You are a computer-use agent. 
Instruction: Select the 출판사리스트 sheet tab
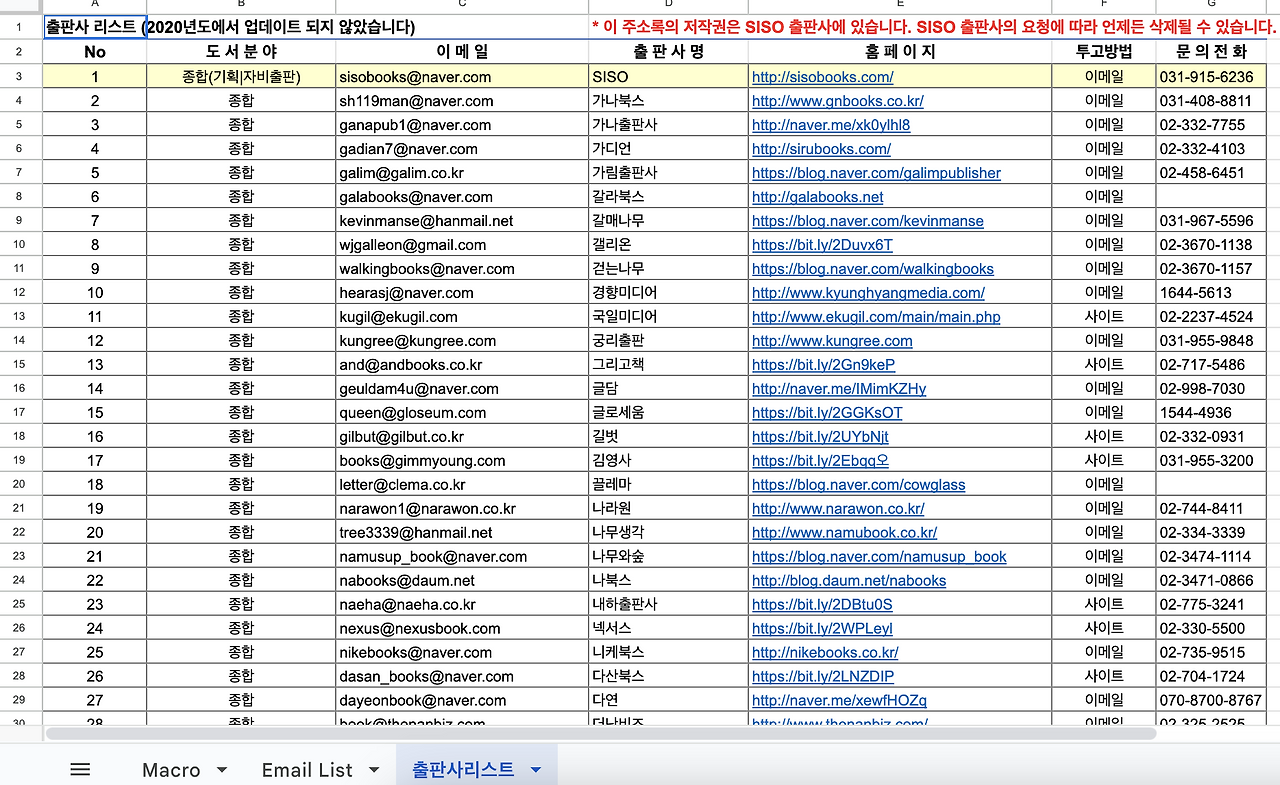pyautogui.click(x=463, y=769)
